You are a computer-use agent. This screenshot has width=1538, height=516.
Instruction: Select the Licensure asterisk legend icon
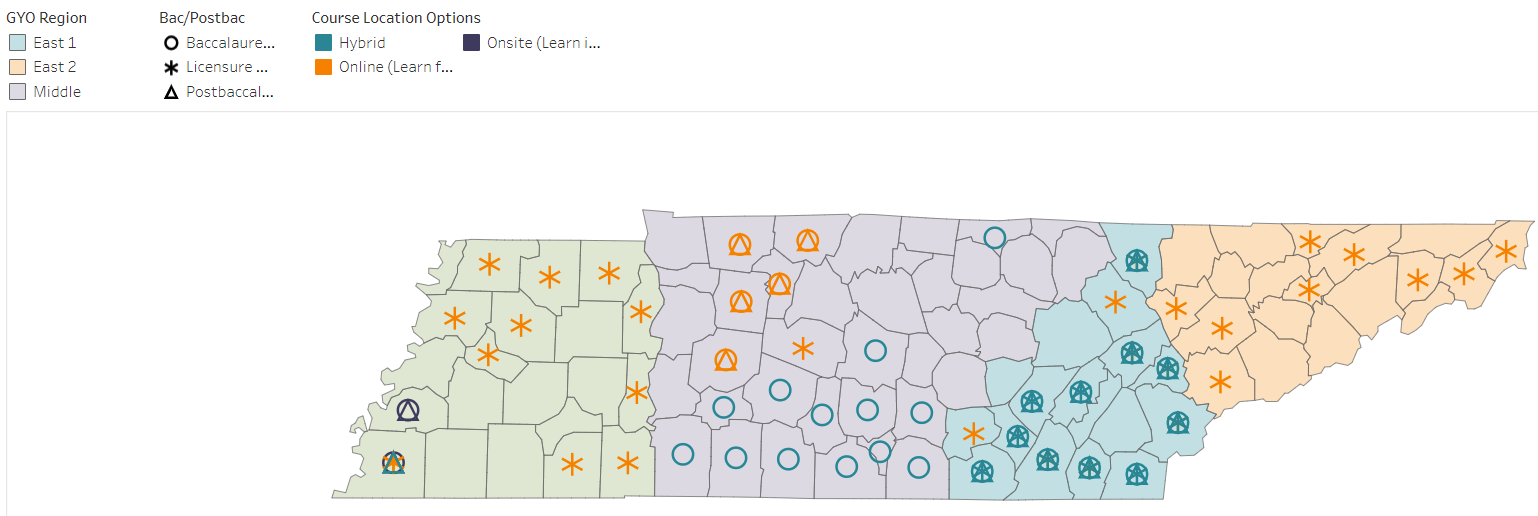[x=171, y=67]
